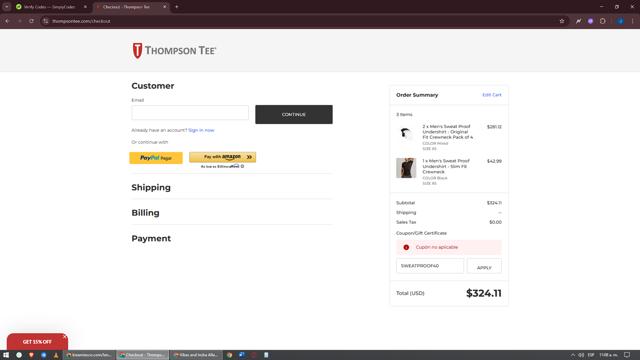
Task: Click the CONTINUE button
Action: point(294,114)
